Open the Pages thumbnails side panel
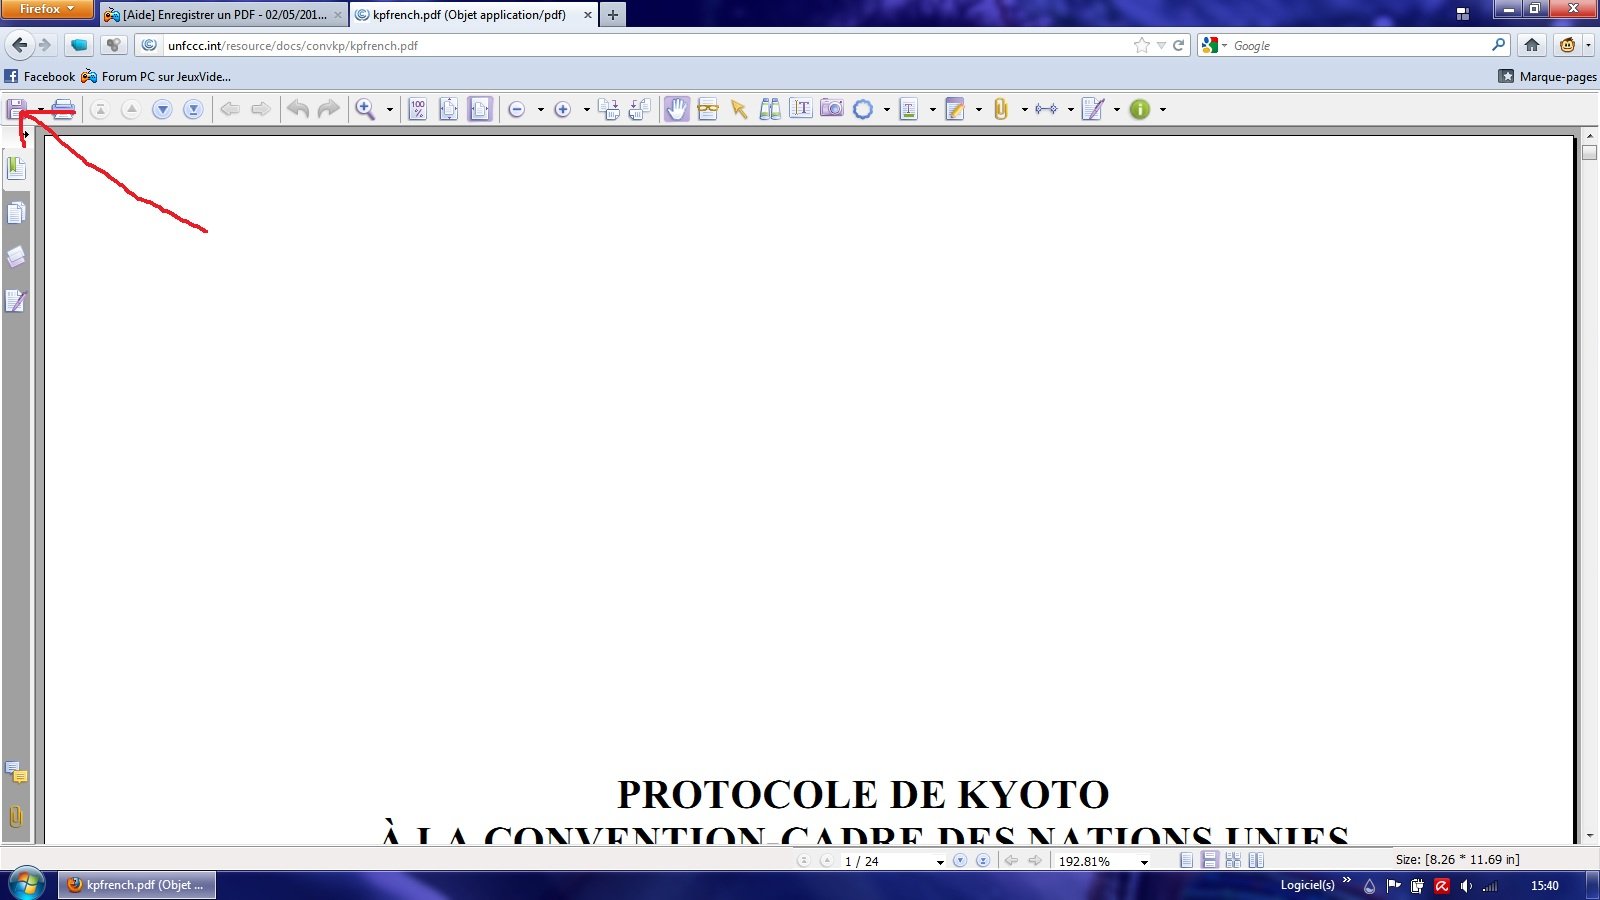Image resolution: width=1600 pixels, height=900 pixels. (x=16, y=213)
